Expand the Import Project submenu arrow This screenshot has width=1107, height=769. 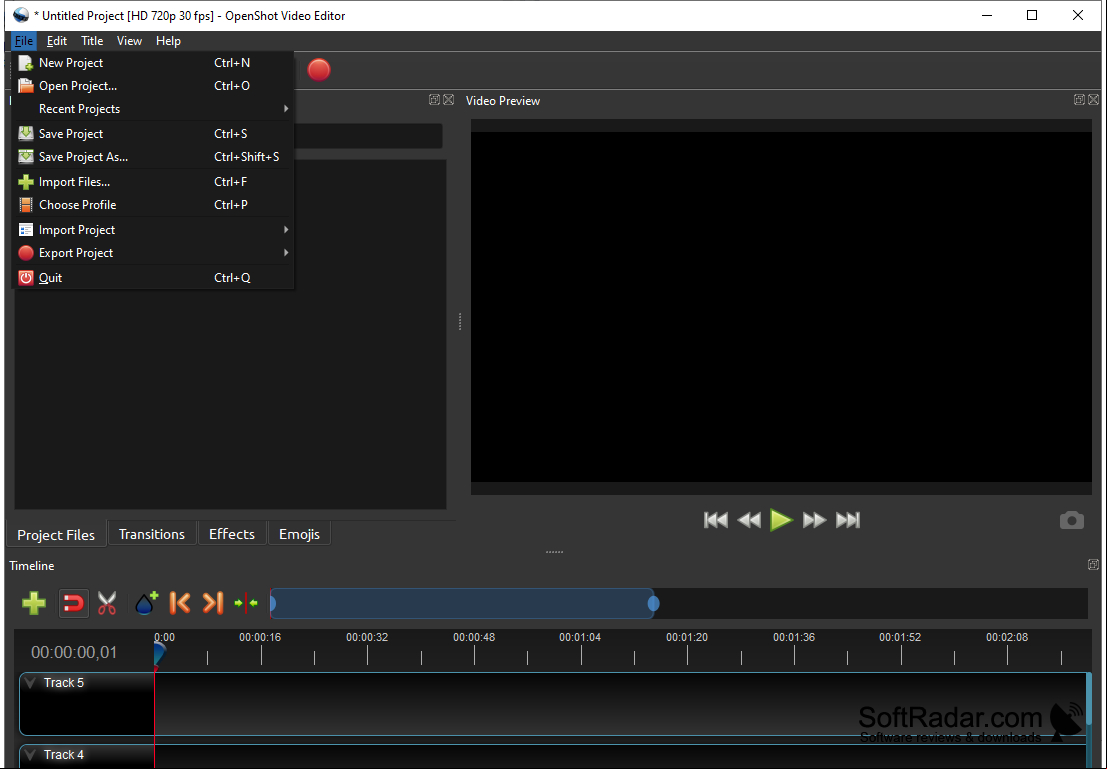(286, 229)
